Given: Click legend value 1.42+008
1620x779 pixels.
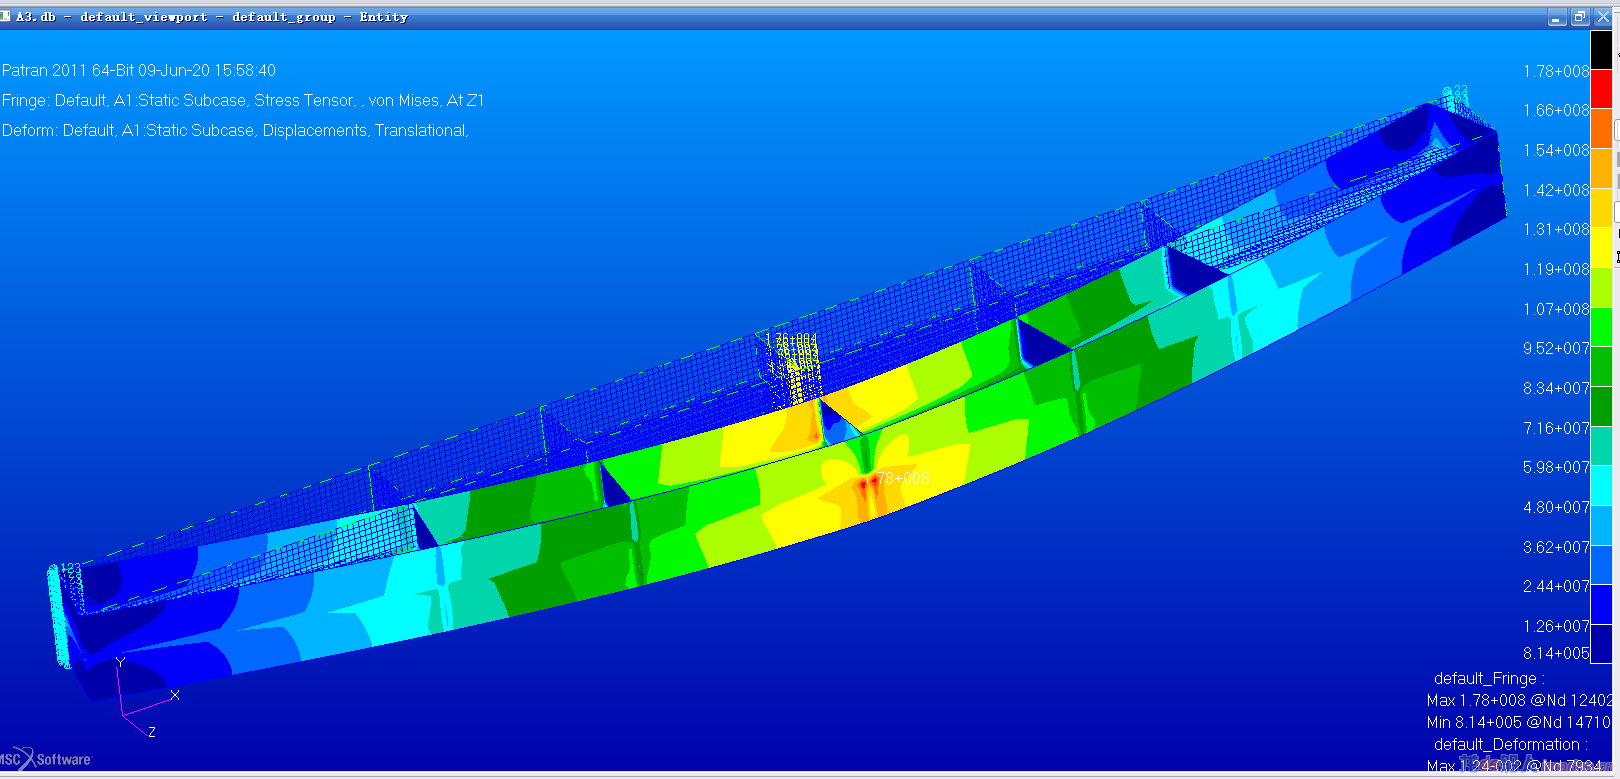Looking at the screenshot, I should (x=1556, y=190).
